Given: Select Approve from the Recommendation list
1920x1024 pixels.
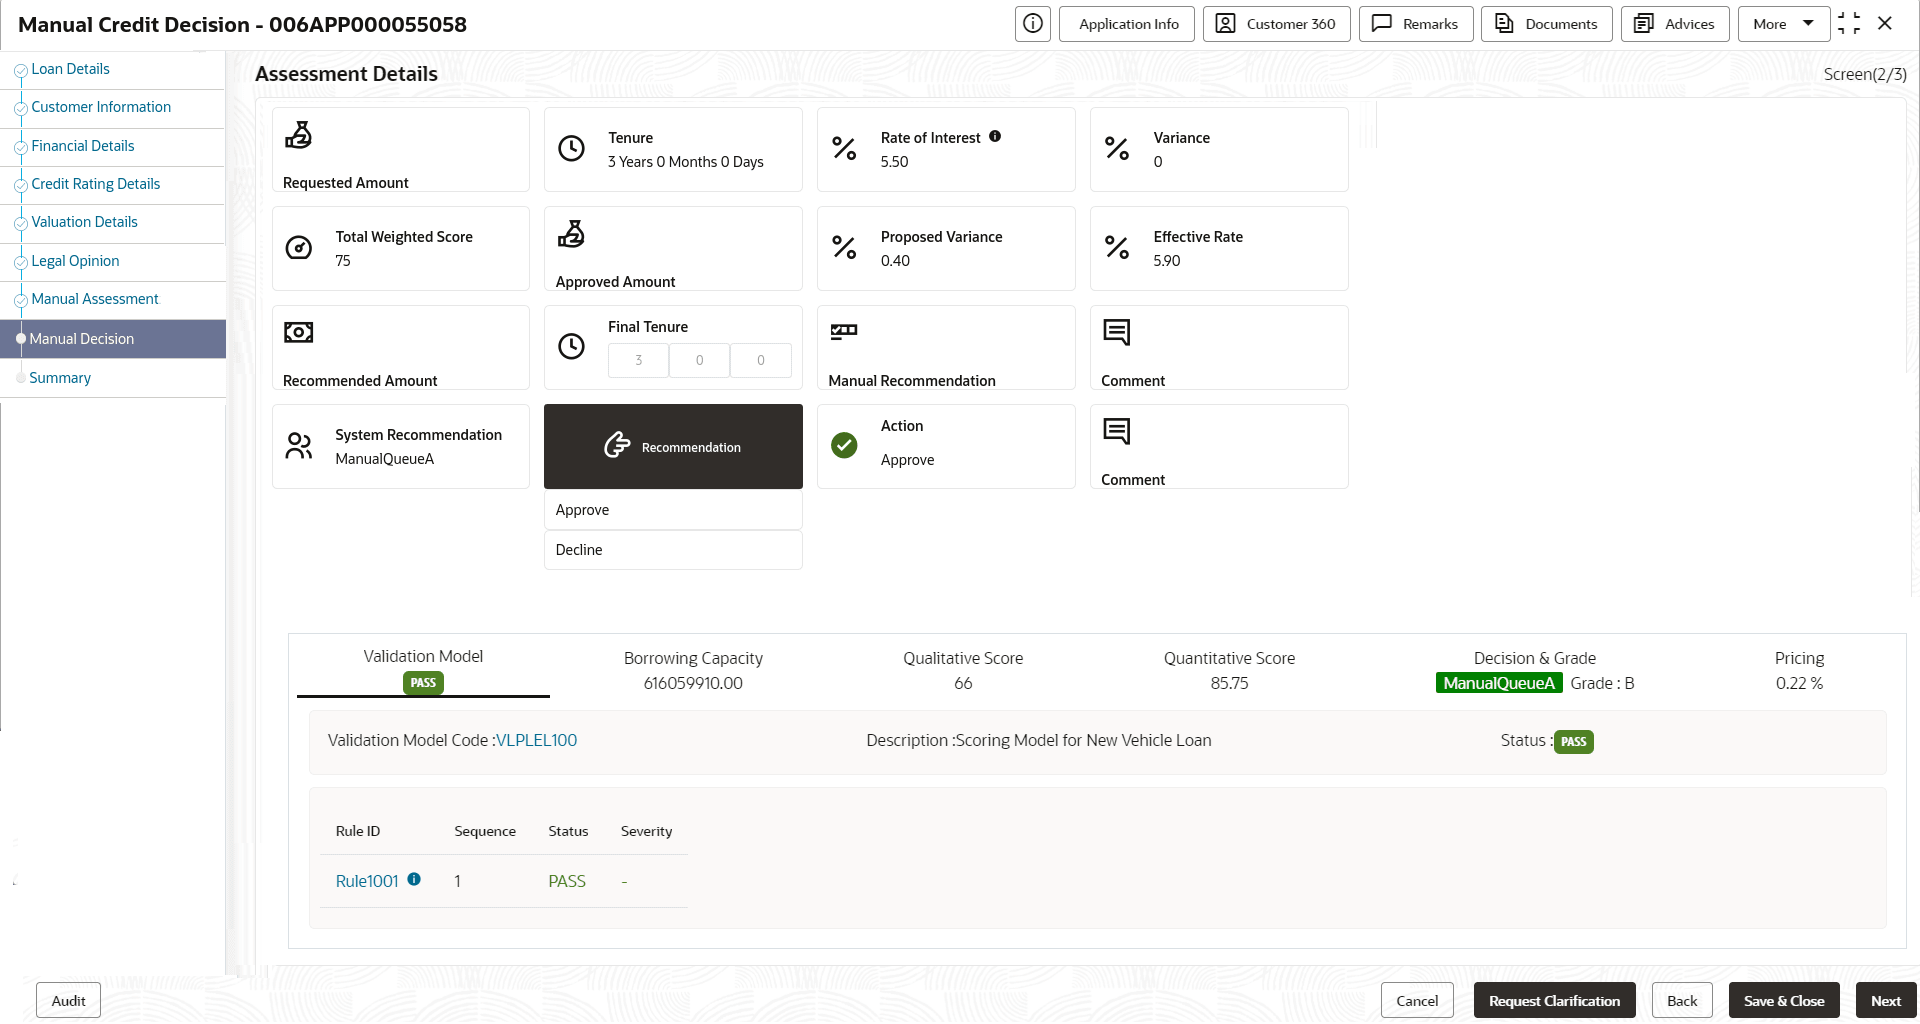Looking at the screenshot, I should point(673,510).
